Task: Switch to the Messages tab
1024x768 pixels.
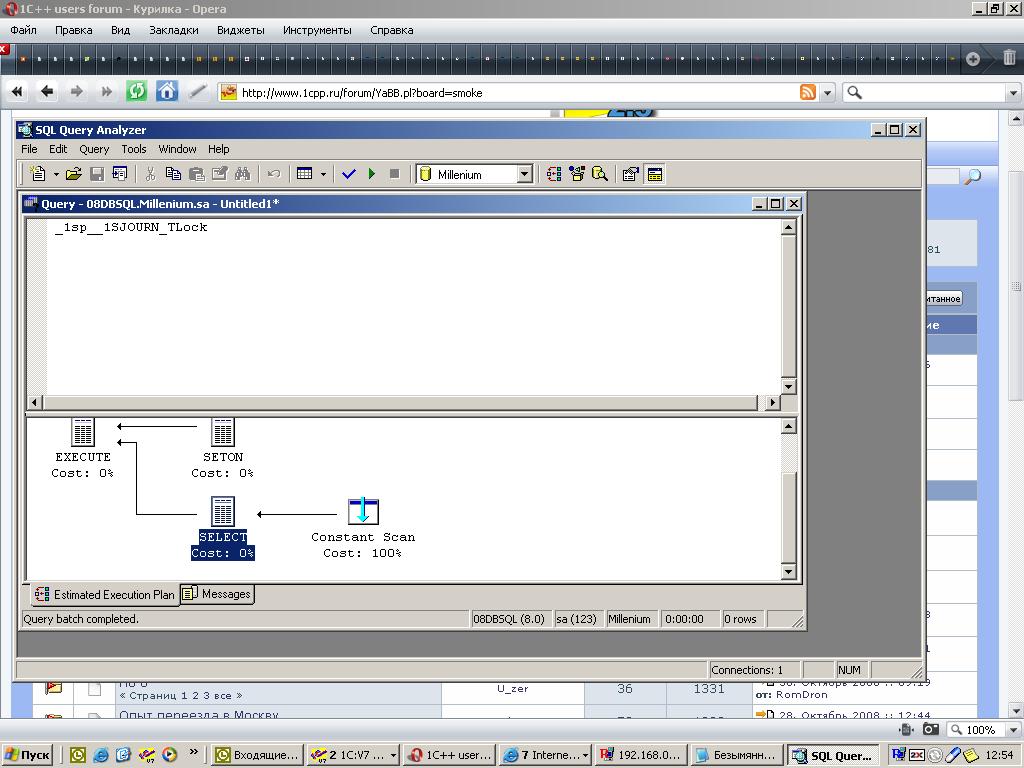Action: tap(218, 594)
